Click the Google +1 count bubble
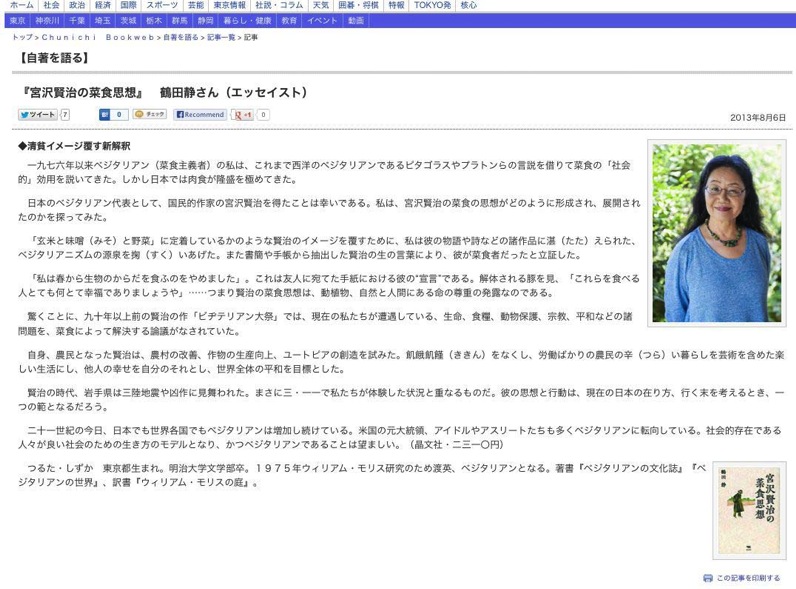The image size is (796, 589). (263, 115)
